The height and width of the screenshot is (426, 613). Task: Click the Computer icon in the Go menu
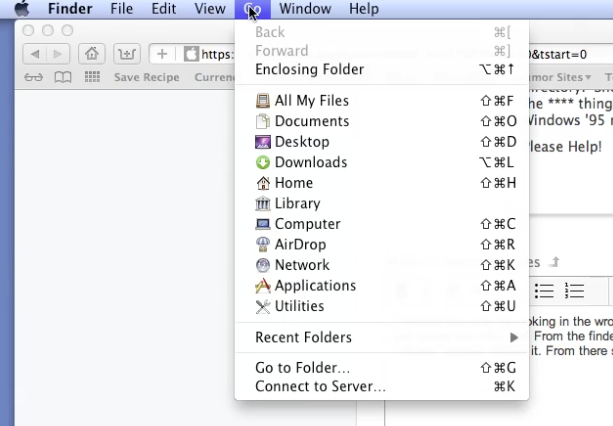(263, 224)
